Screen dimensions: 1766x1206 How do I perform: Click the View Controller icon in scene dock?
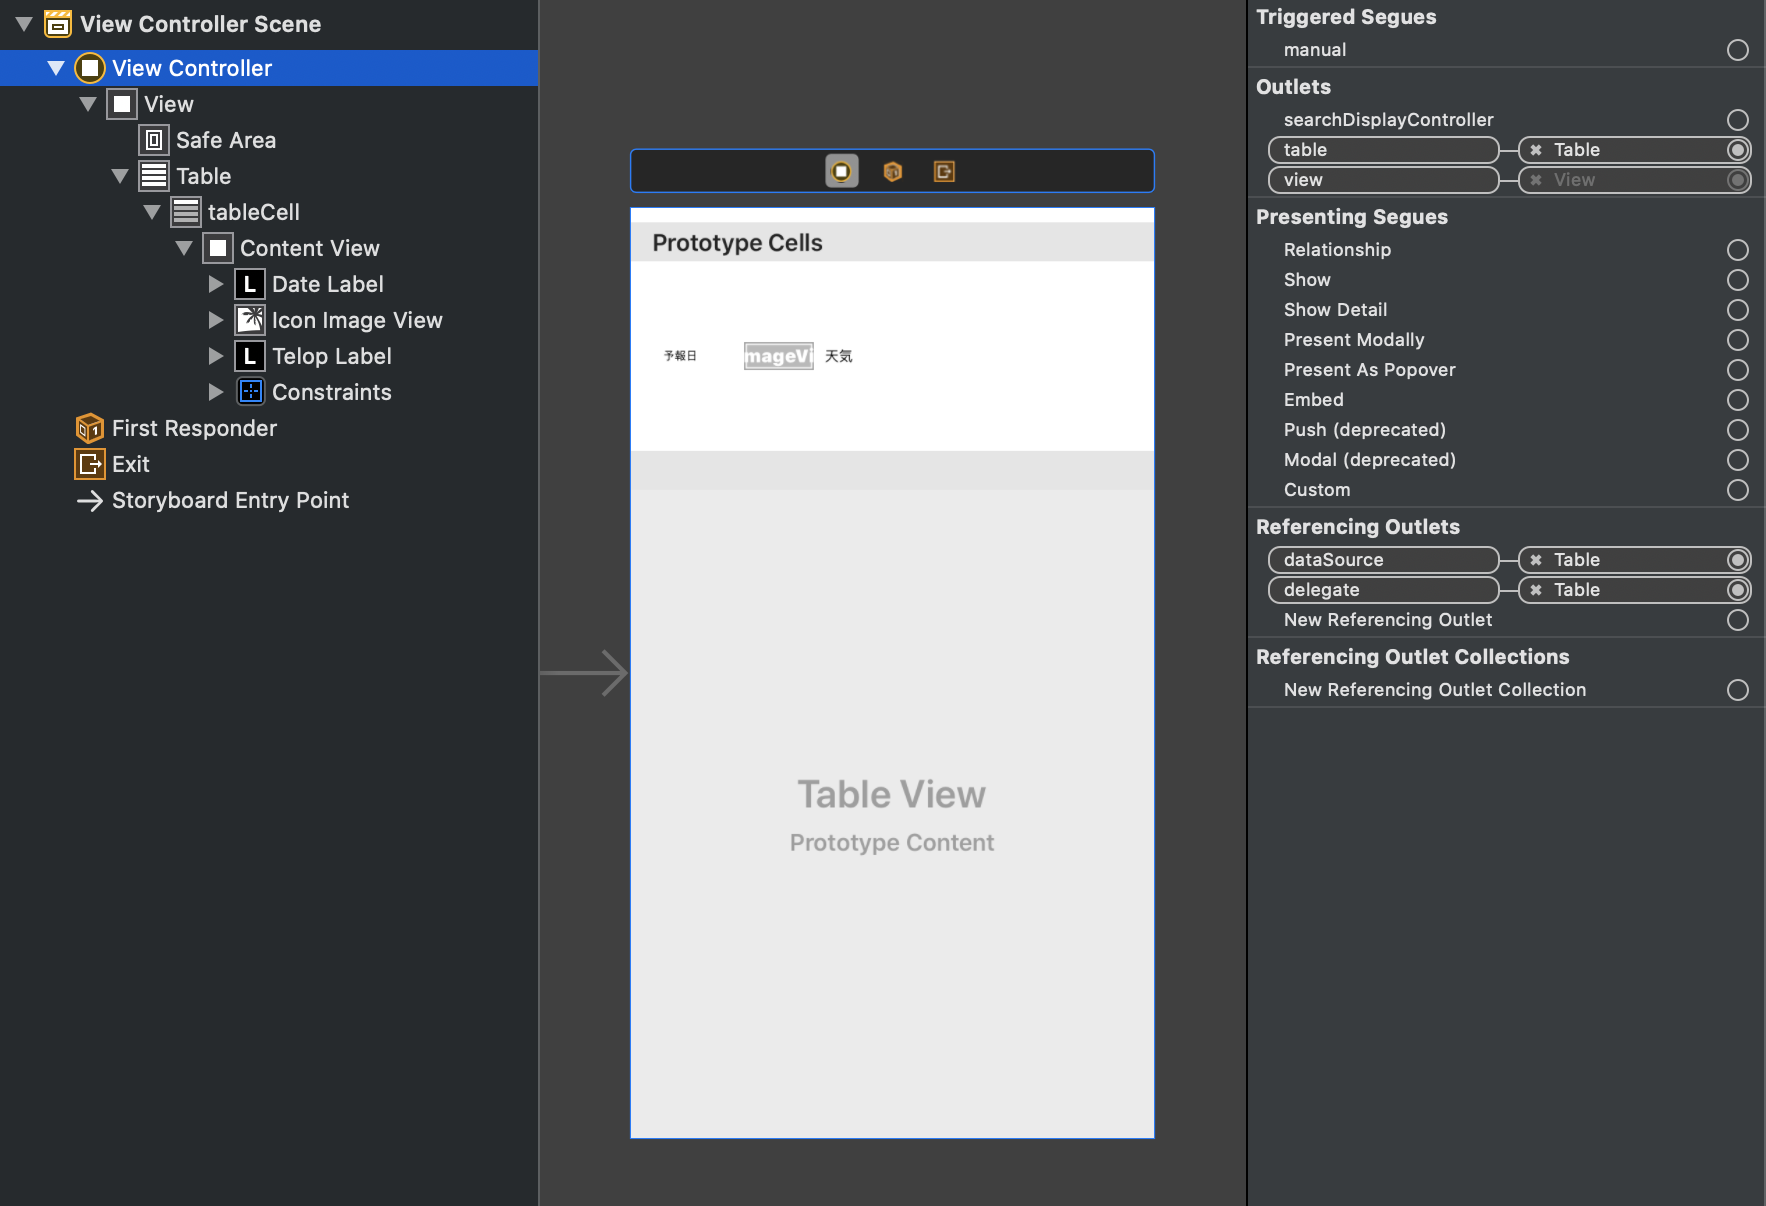pyautogui.click(x=841, y=172)
